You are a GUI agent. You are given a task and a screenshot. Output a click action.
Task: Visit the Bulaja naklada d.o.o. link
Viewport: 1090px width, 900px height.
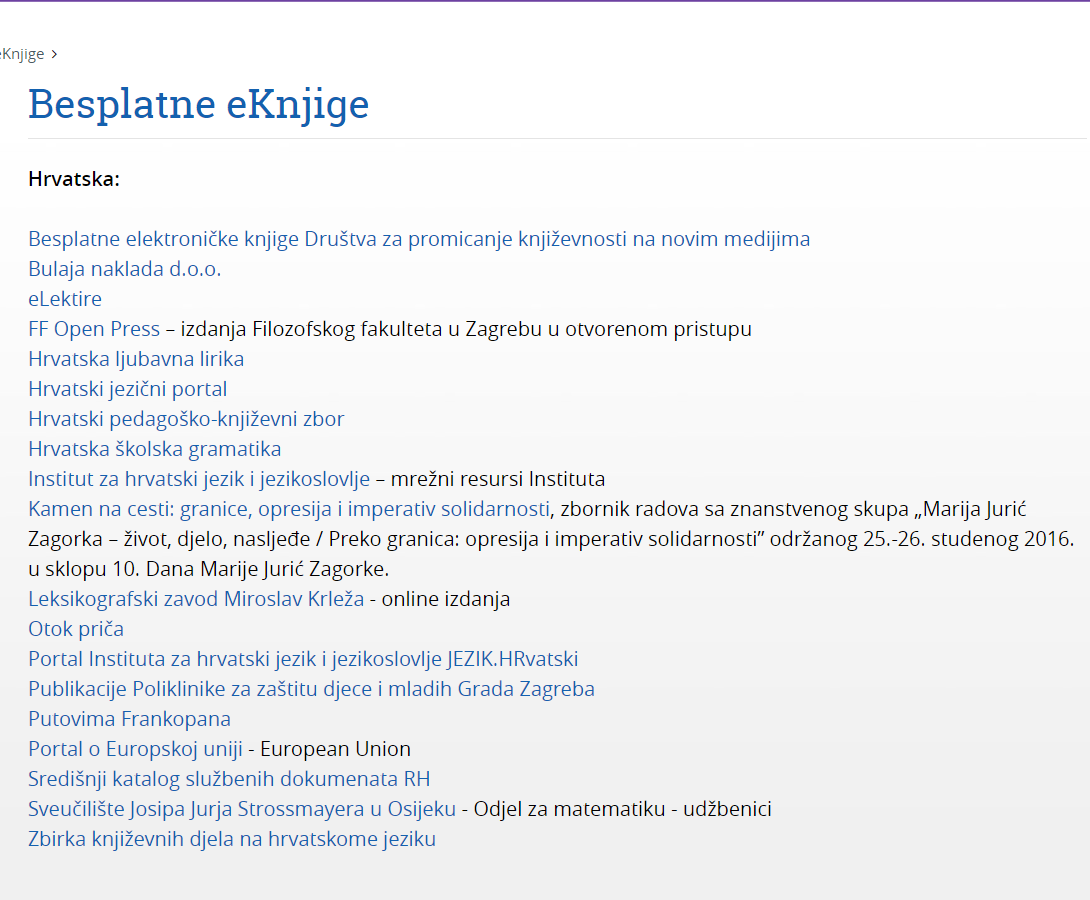[x=124, y=269]
